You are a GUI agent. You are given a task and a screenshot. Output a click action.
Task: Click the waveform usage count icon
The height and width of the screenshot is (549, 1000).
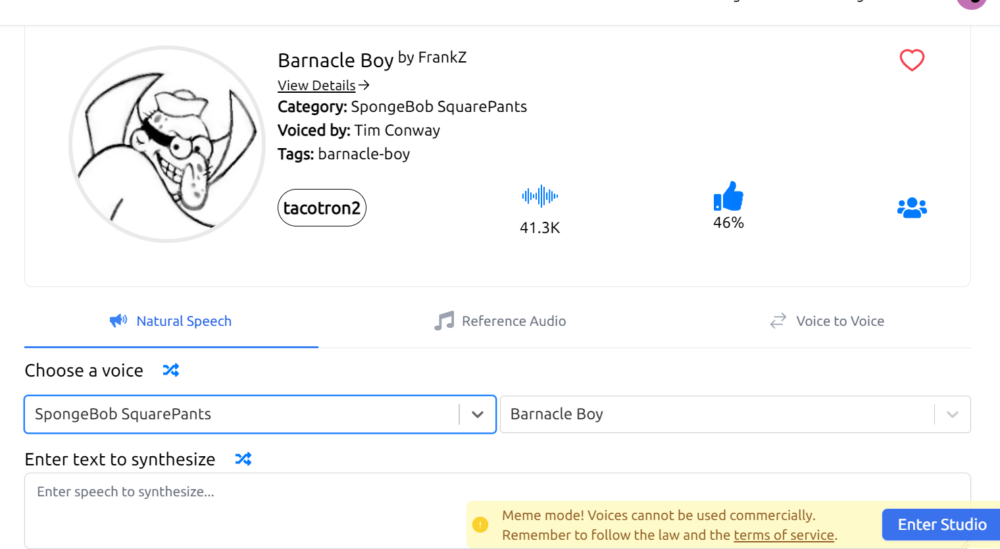coord(539,196)
